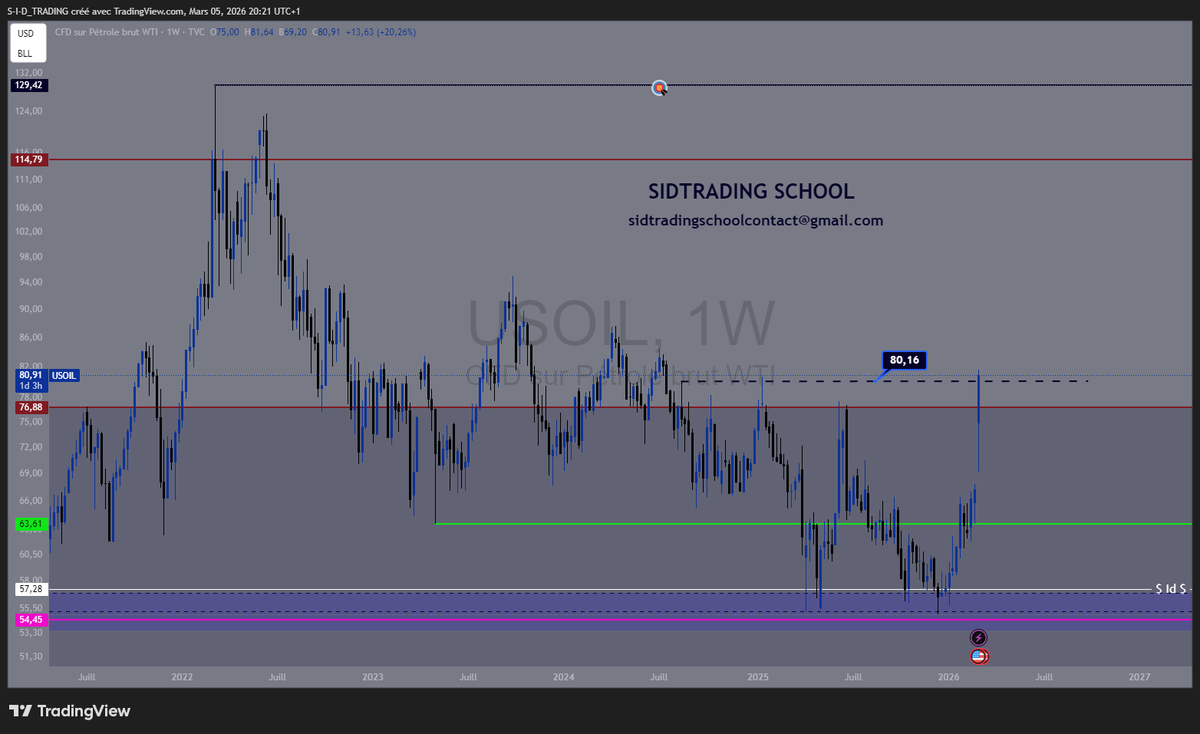
Task: Click the 2027 label on the time axis
Action: pyautogui.click(x=1139, y=677)
